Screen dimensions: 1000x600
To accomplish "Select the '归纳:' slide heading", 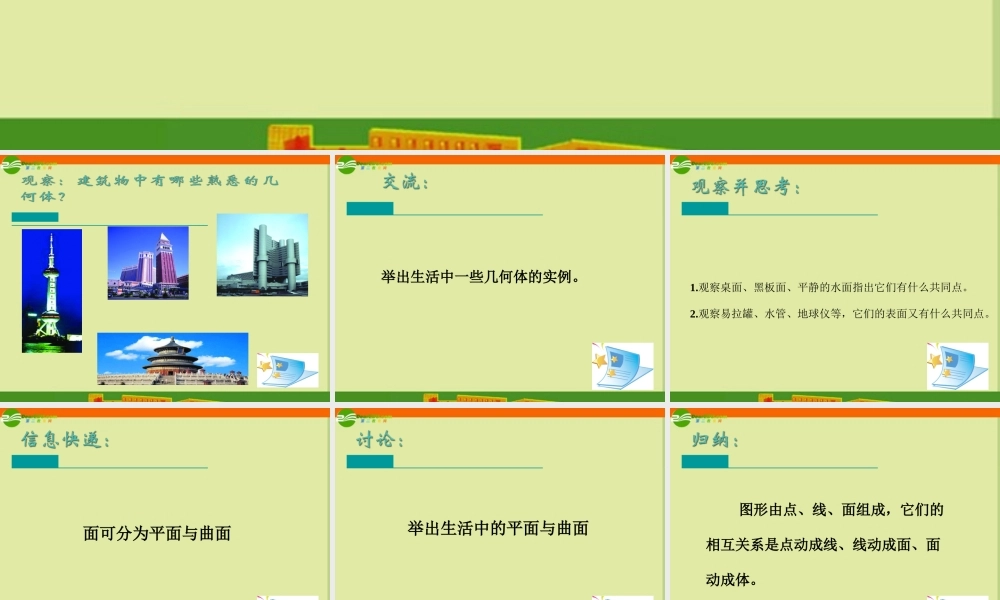I will [x=715, y=440].
